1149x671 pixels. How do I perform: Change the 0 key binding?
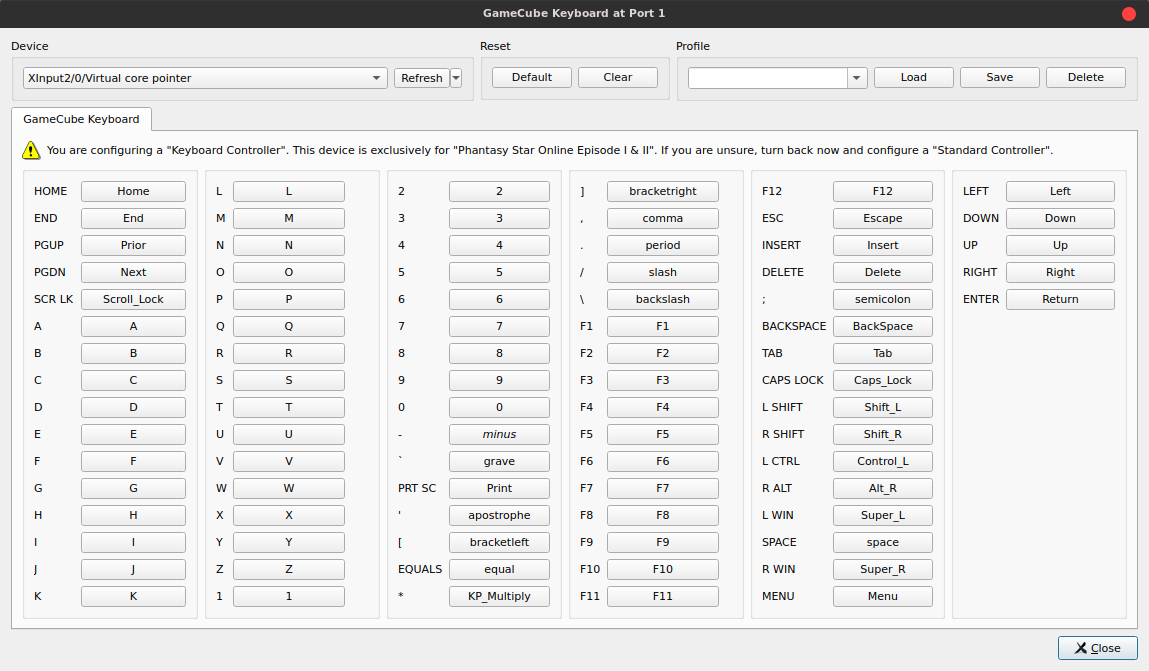click(x=499, y=407)
